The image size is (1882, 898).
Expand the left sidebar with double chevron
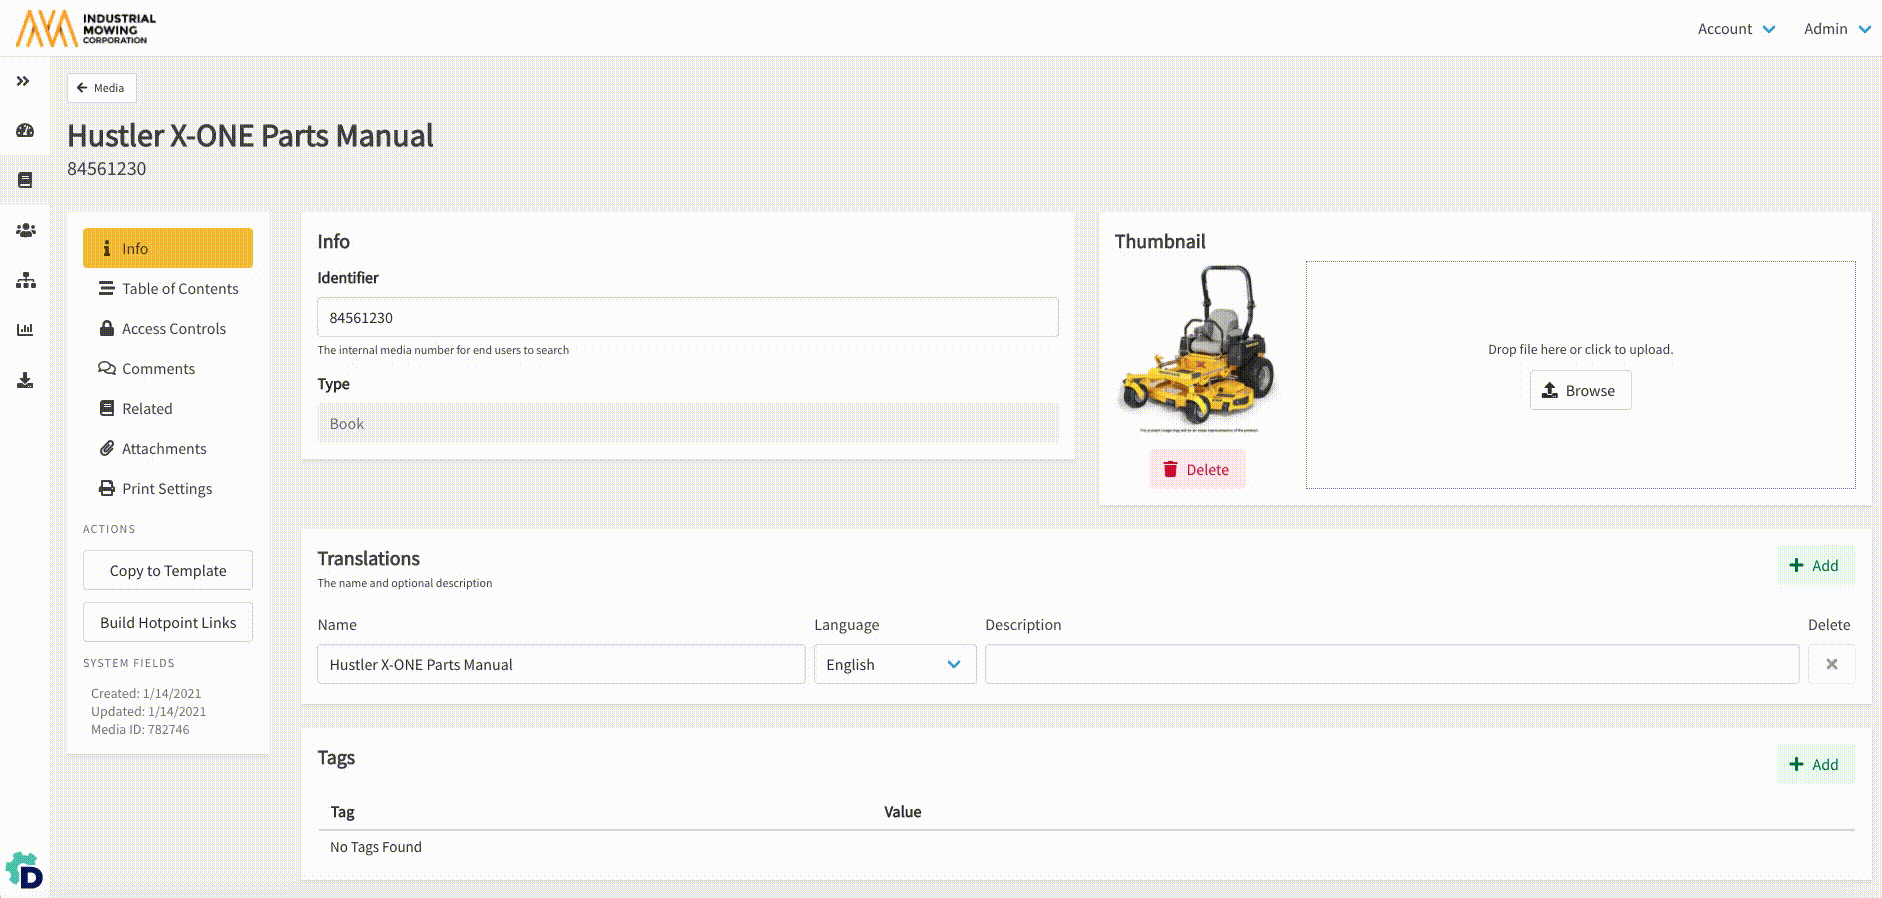click(23, 81)
